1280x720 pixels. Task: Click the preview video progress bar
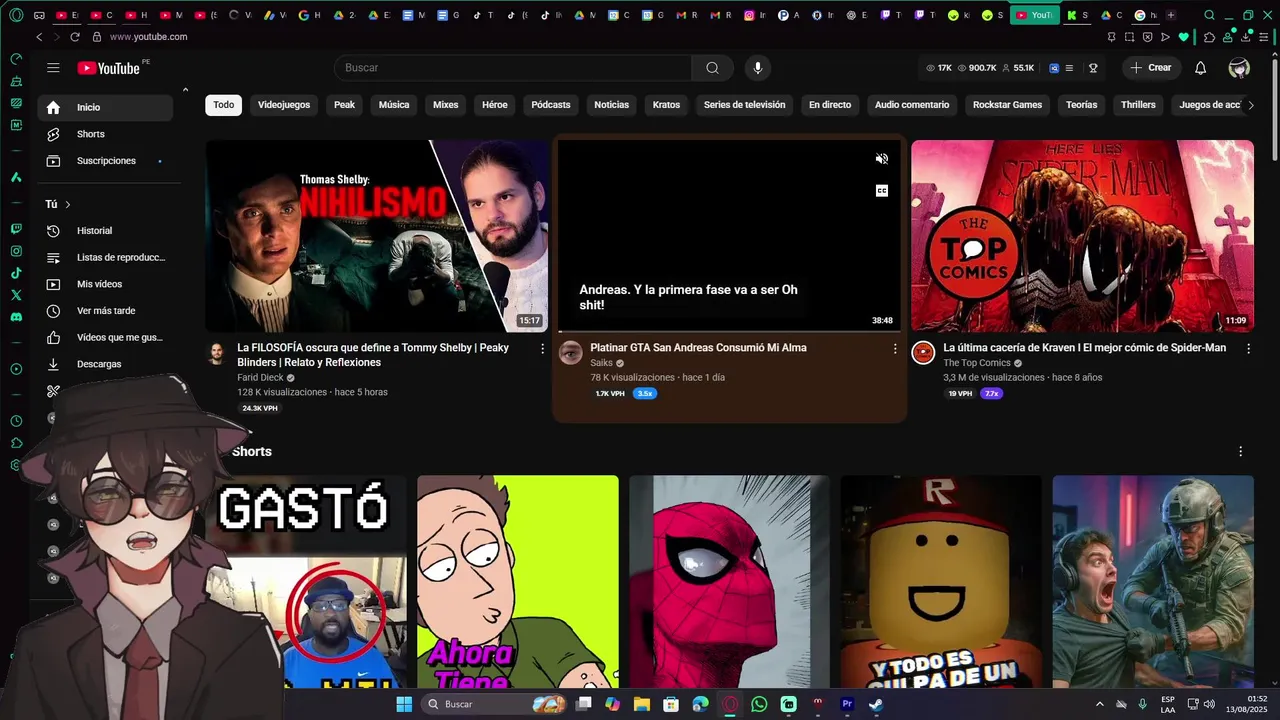click(x=727, y=331)
